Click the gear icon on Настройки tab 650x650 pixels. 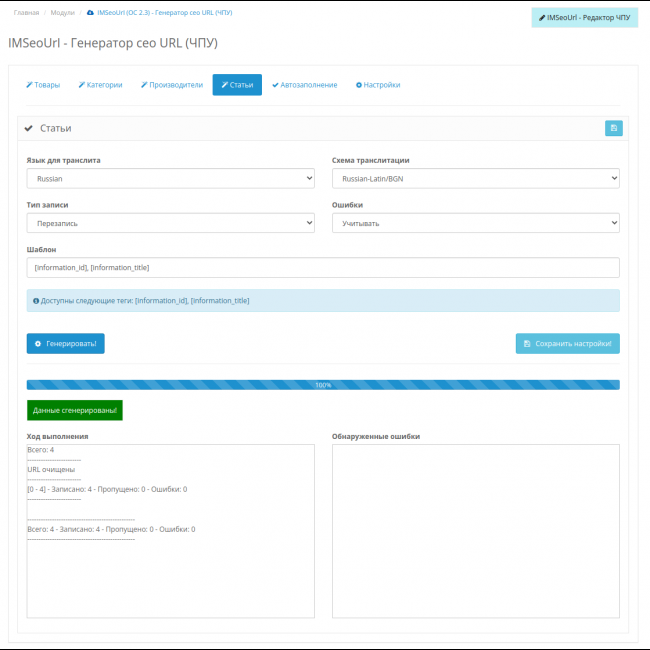[359, 85]
